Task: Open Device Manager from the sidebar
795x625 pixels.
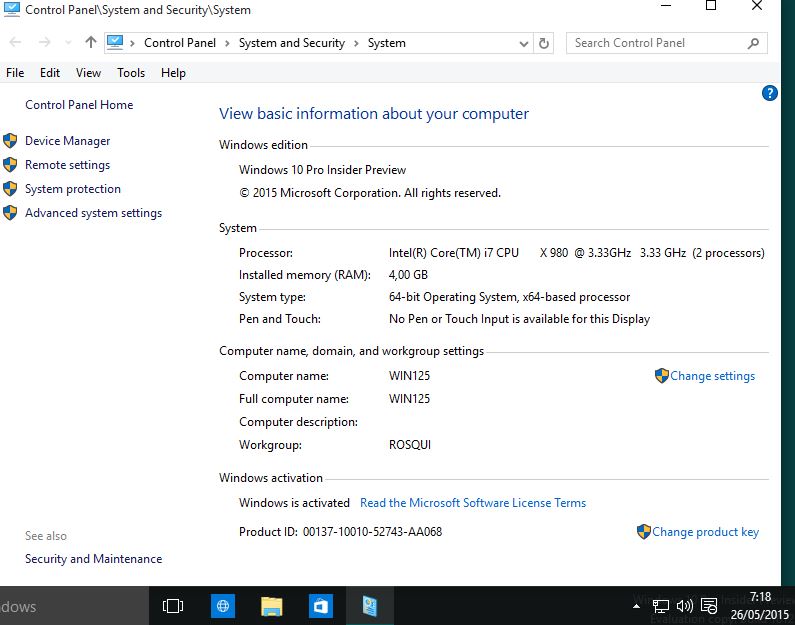Action: point(67,141)
